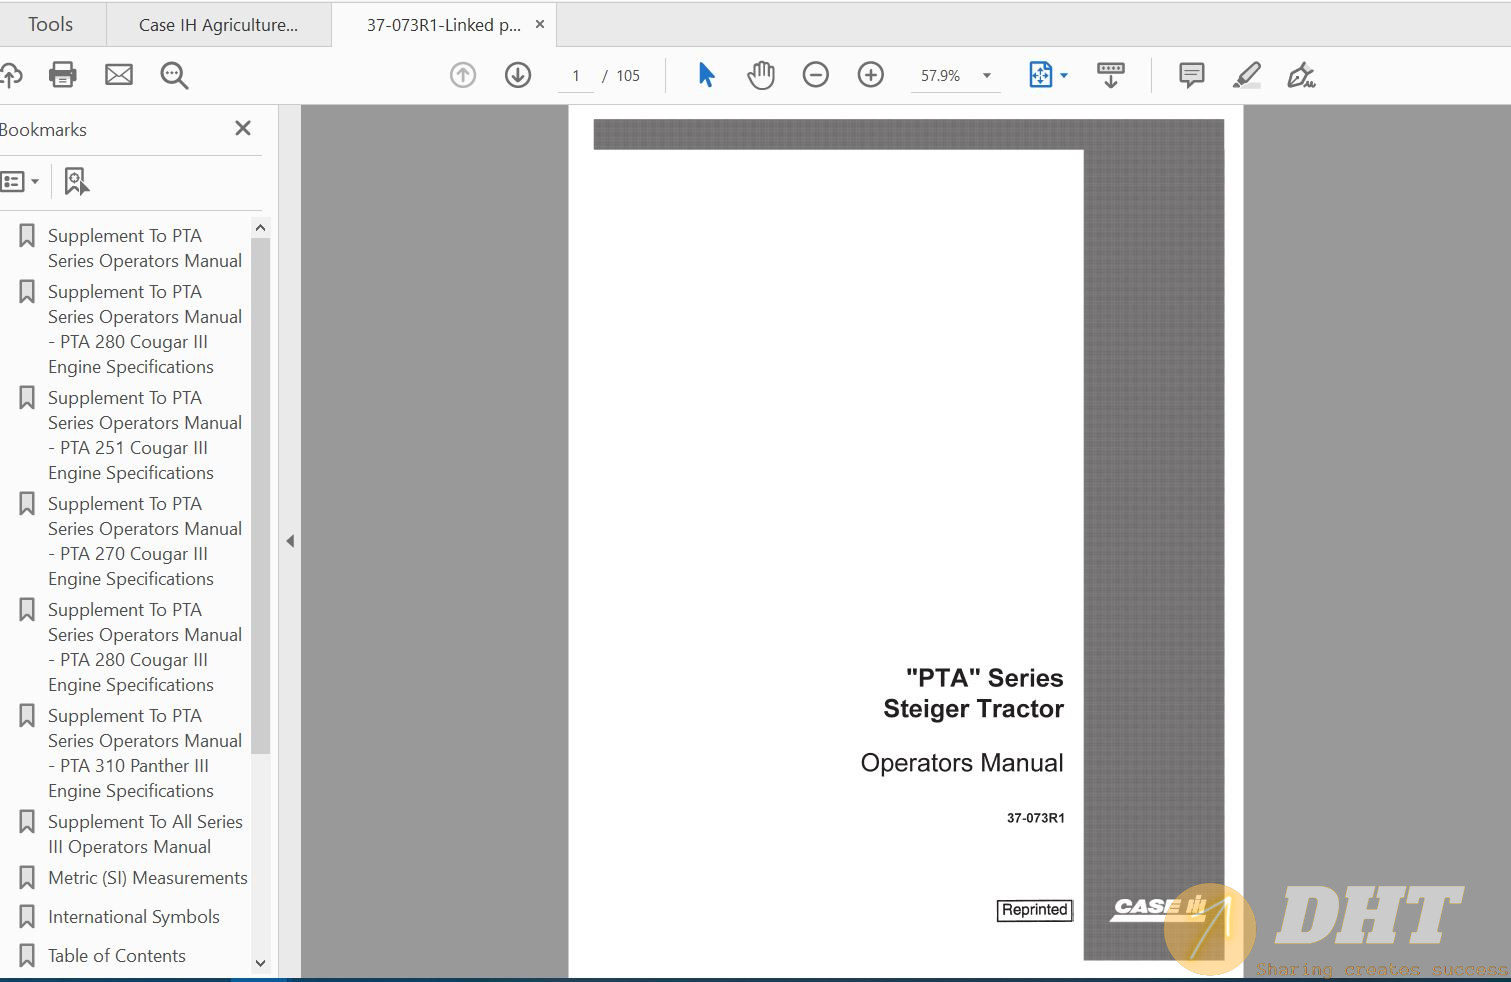Zoom in with the plus button
The height and width of the screenshot is (982, 1511).
tap(871, 75)
